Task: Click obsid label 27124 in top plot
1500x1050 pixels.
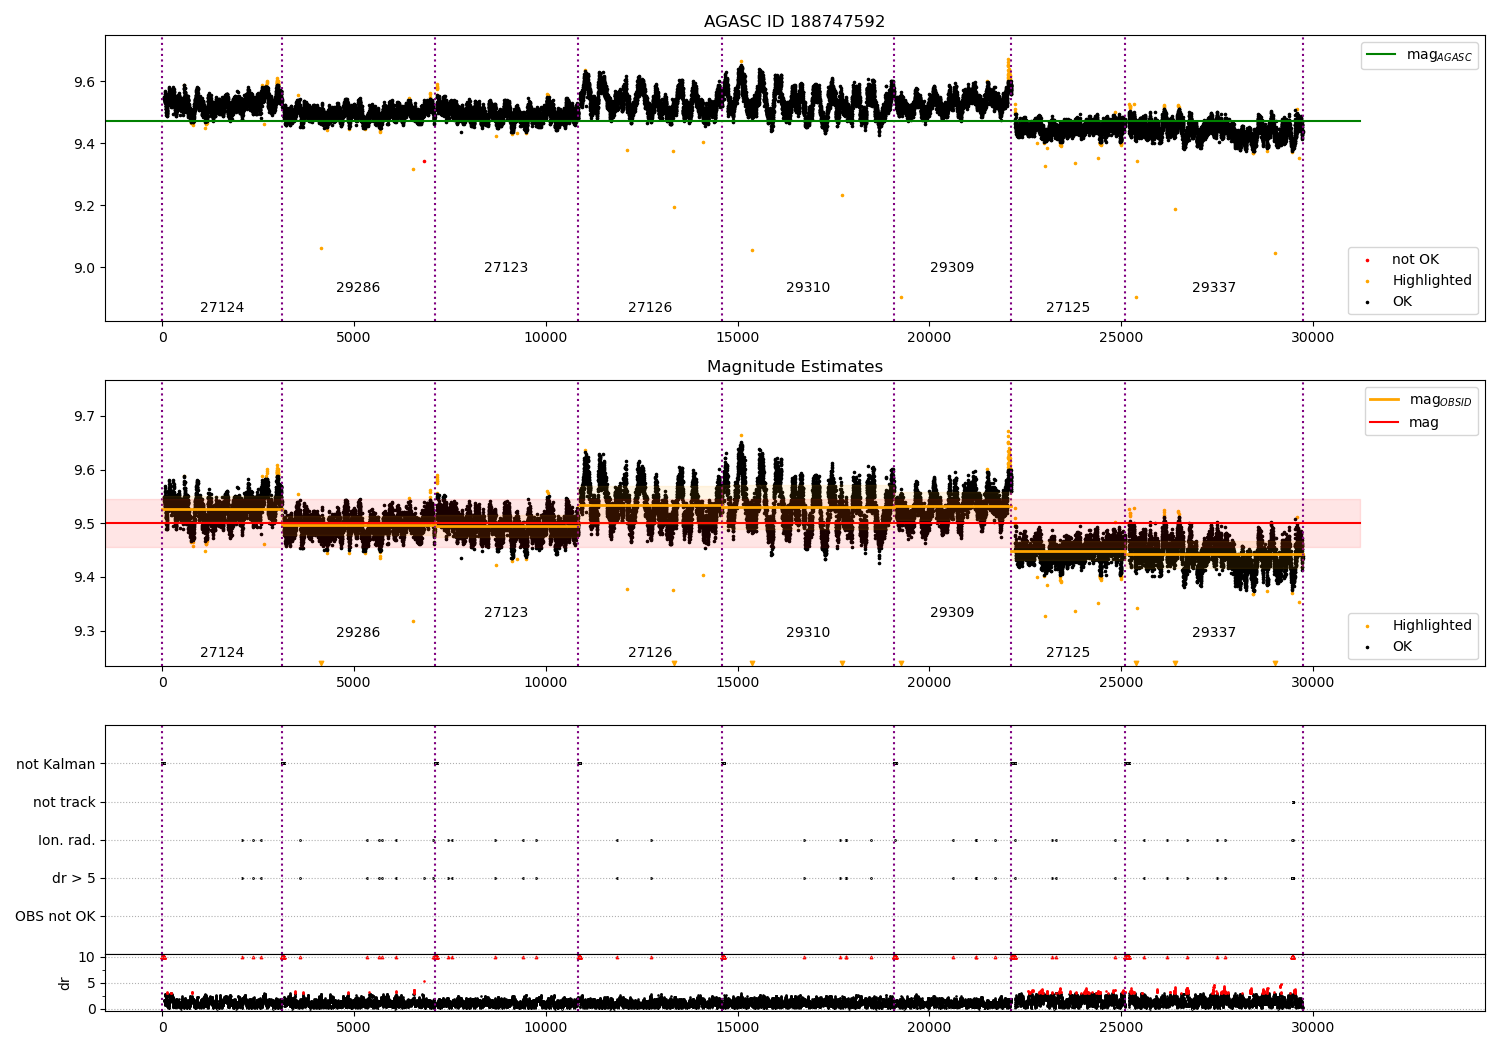Action: [222, 307]
